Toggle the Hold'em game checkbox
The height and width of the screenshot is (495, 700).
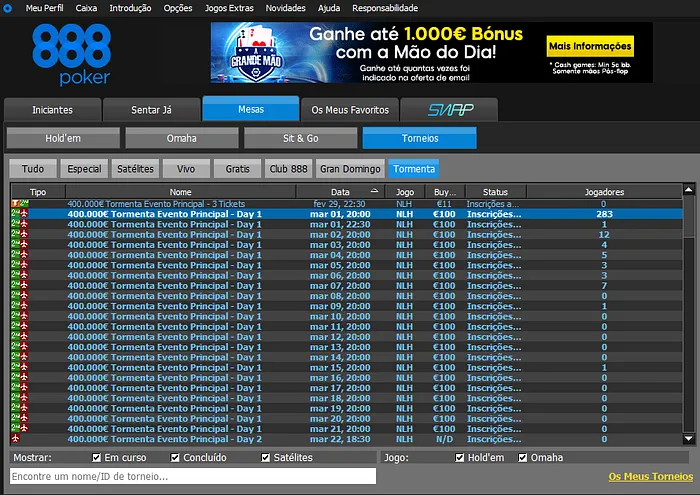click(x=459, y=458)
